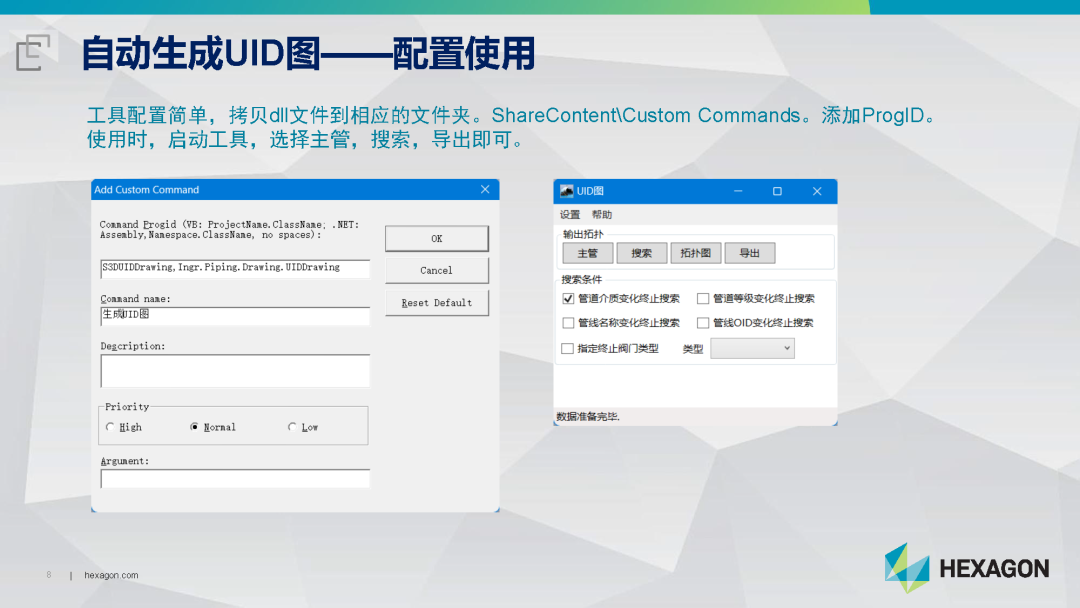
Task: Close the Add Custom Command dialog
Action: point(485,189)
